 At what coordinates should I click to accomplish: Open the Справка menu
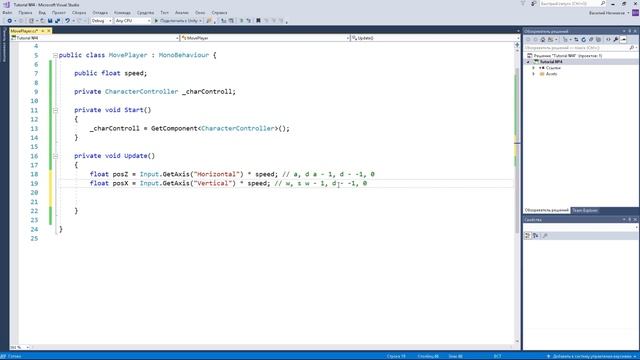(219, 13)
